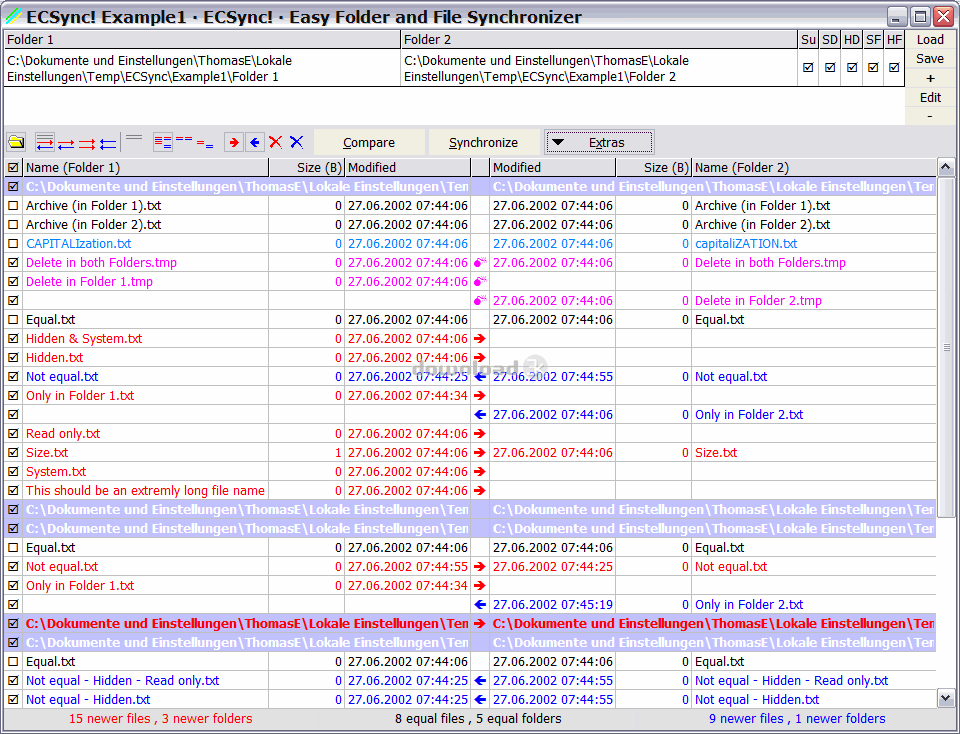The width and height of the screenshot is (960, 734).
Task: Start the Synchronize button
Action: (484, 143)
